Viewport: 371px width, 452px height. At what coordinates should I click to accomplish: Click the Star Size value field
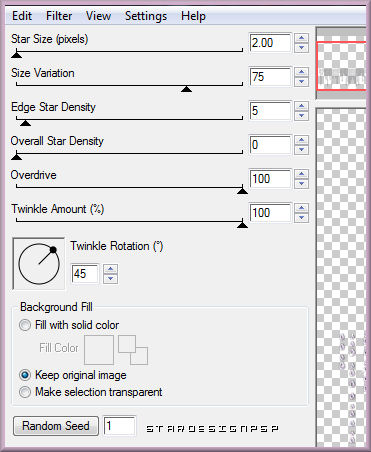pyautogui.click(x=270, y=43)
